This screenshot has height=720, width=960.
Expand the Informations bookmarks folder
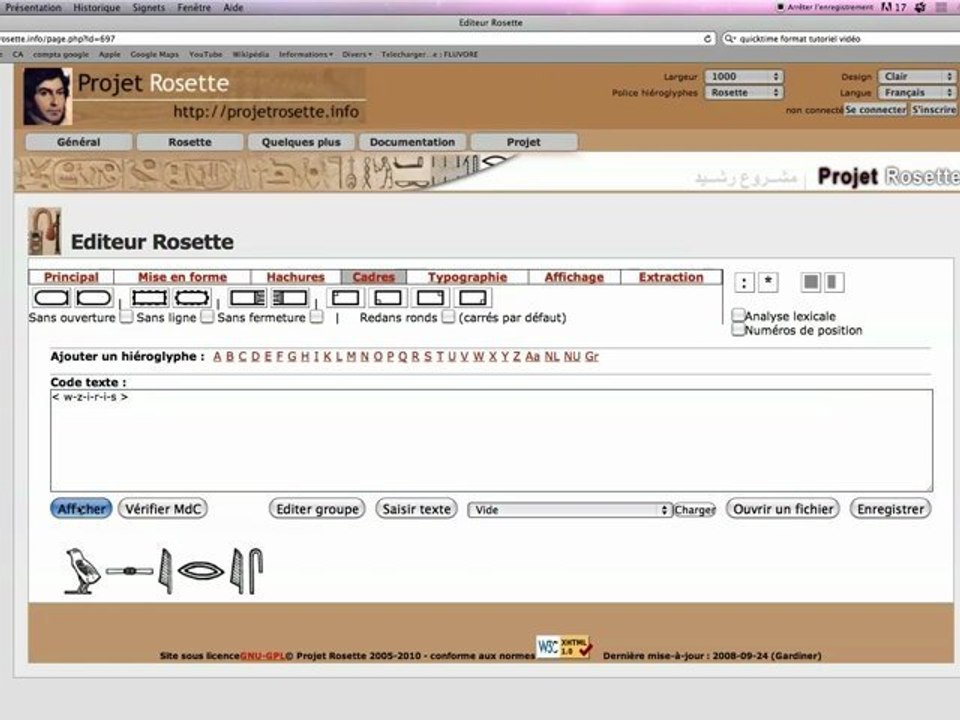point(306,54)
